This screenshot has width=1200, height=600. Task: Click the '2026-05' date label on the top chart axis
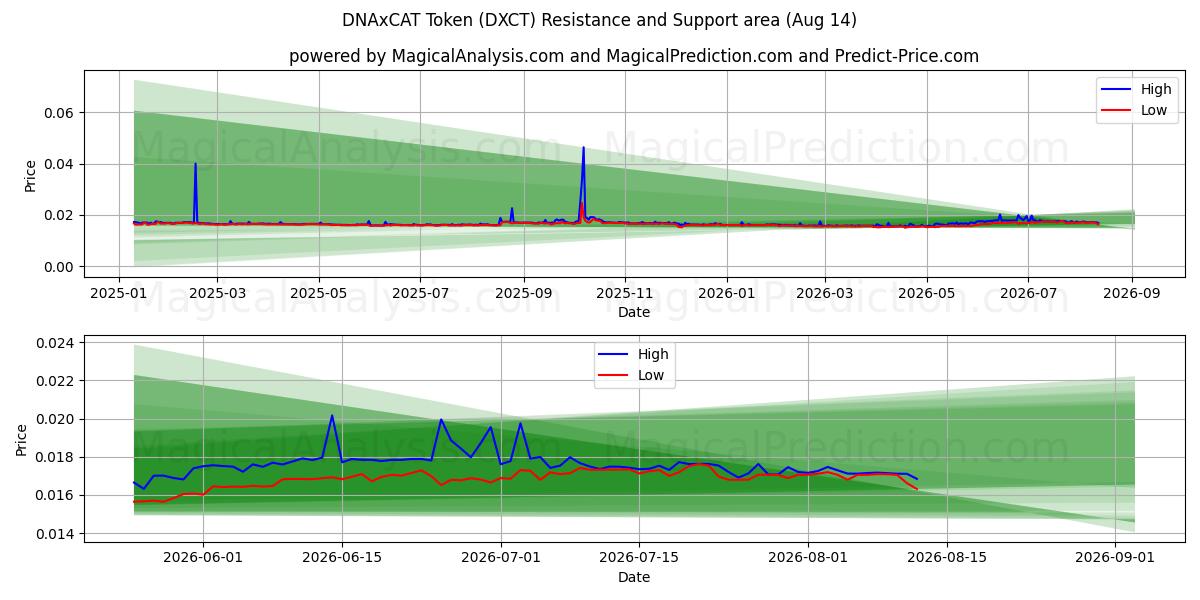pyautogui.click(x=926, y=295)
